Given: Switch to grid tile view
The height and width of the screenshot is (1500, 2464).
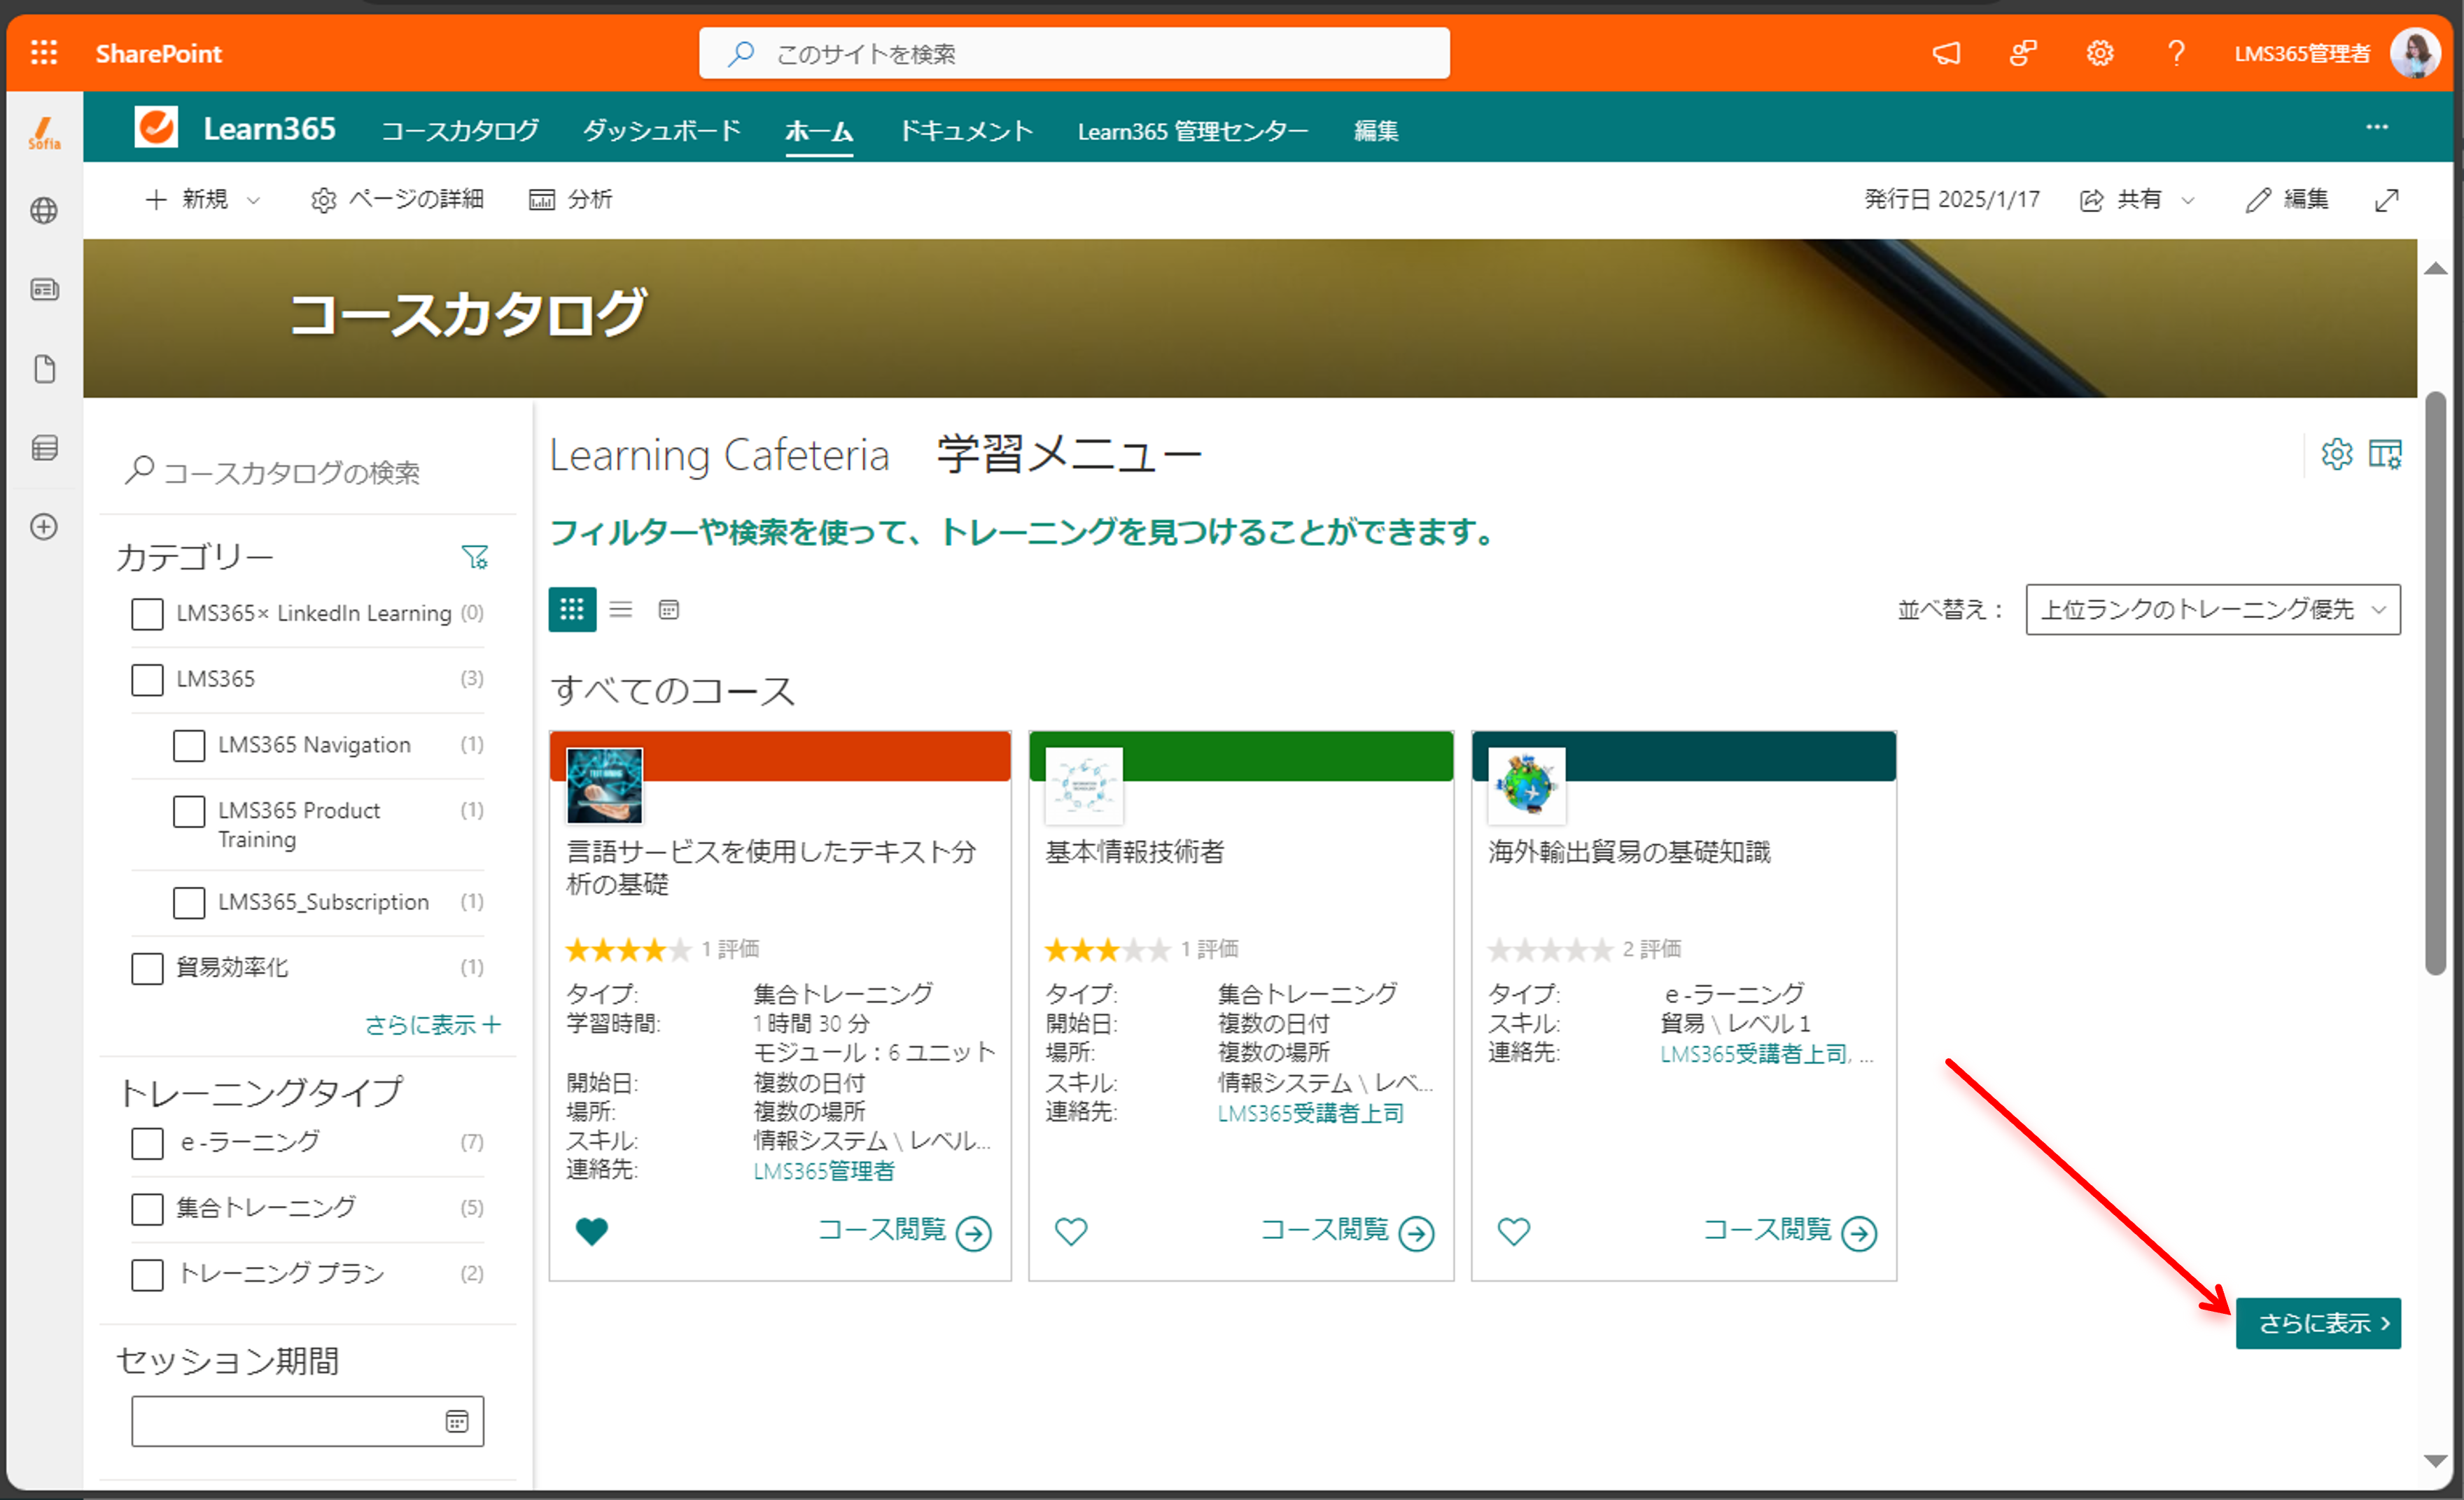Looking at the screenshot, I should 572,609.
